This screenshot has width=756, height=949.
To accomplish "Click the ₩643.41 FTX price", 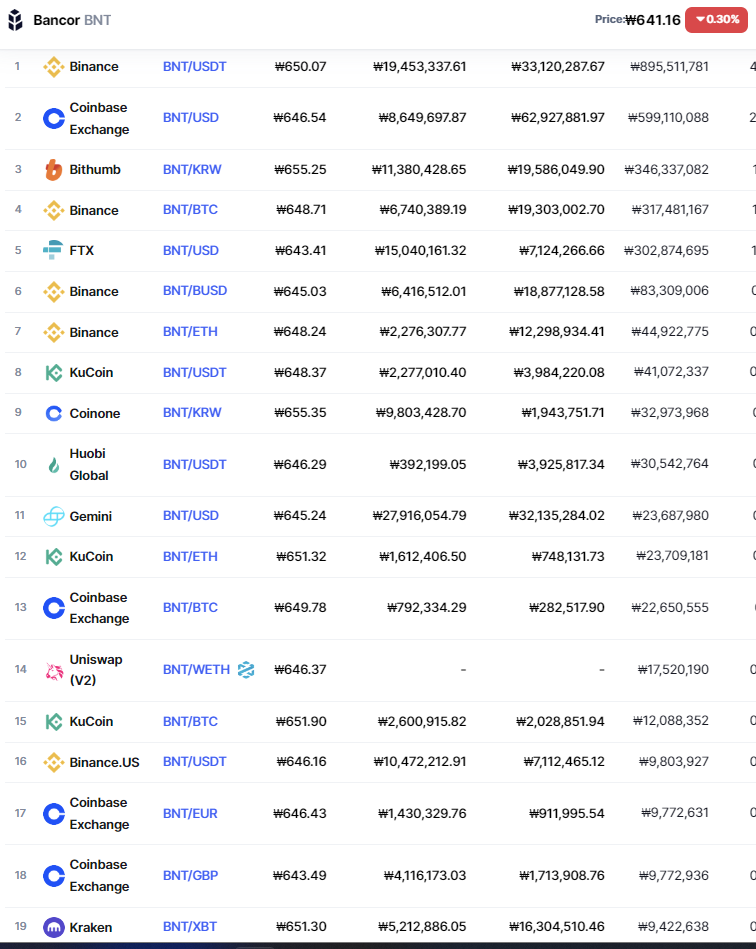I will coord(300,250).
